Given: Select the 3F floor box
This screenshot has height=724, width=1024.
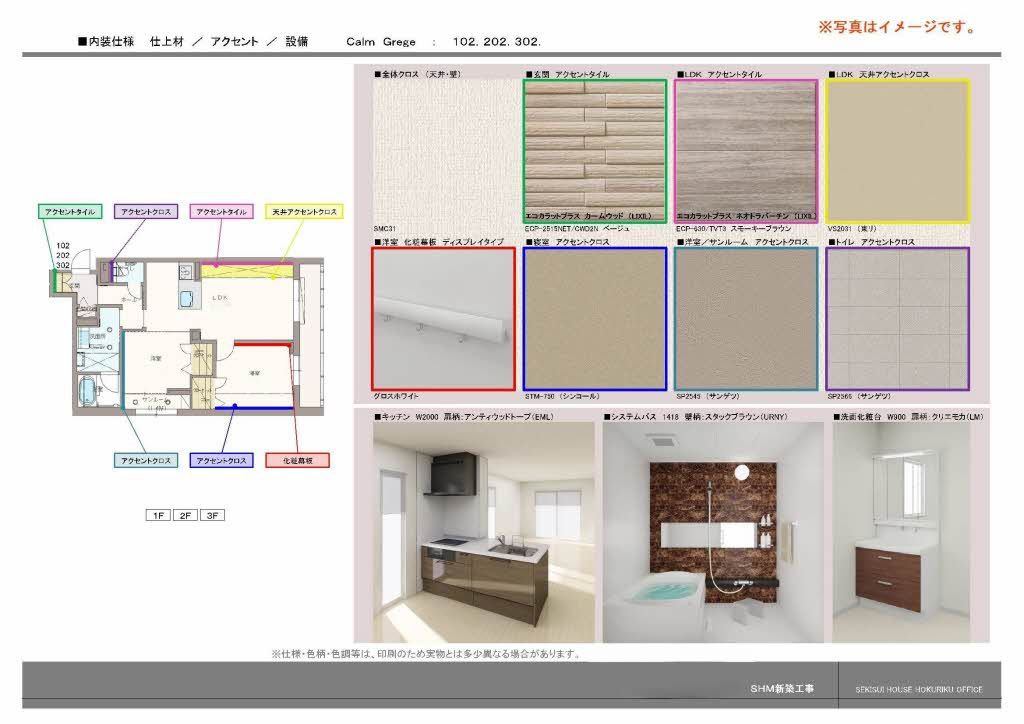Looking at the screenshot, I should [212, 516].
